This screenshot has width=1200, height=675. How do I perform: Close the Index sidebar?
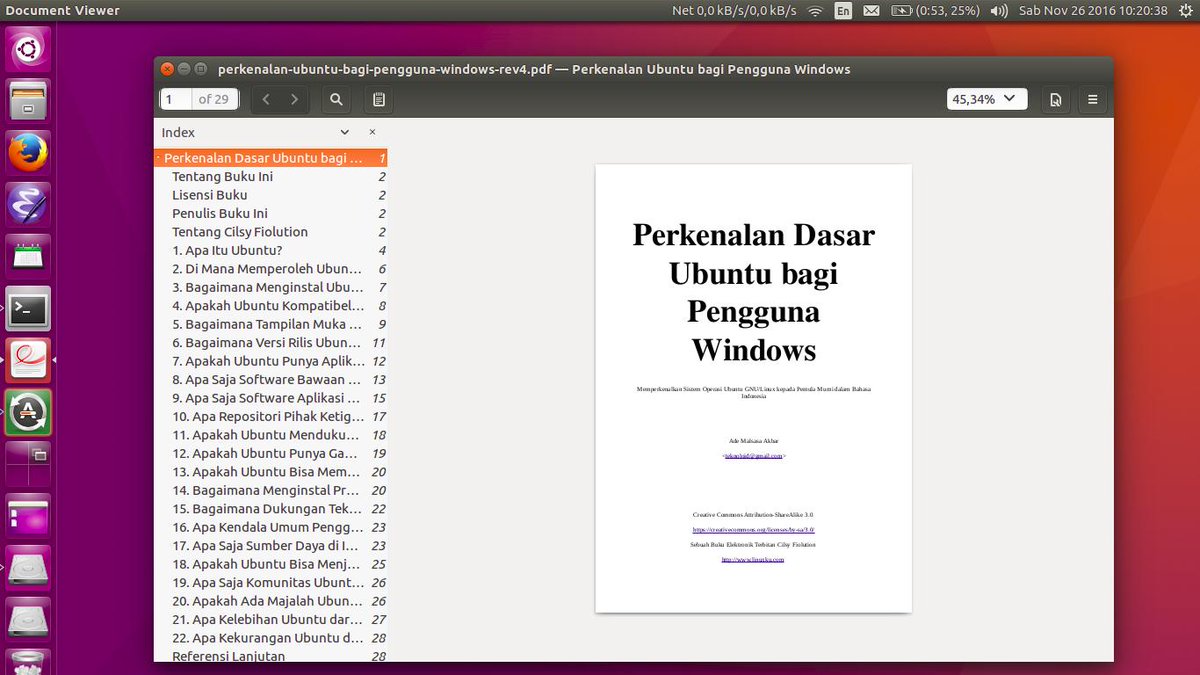(x=372, y=132)
